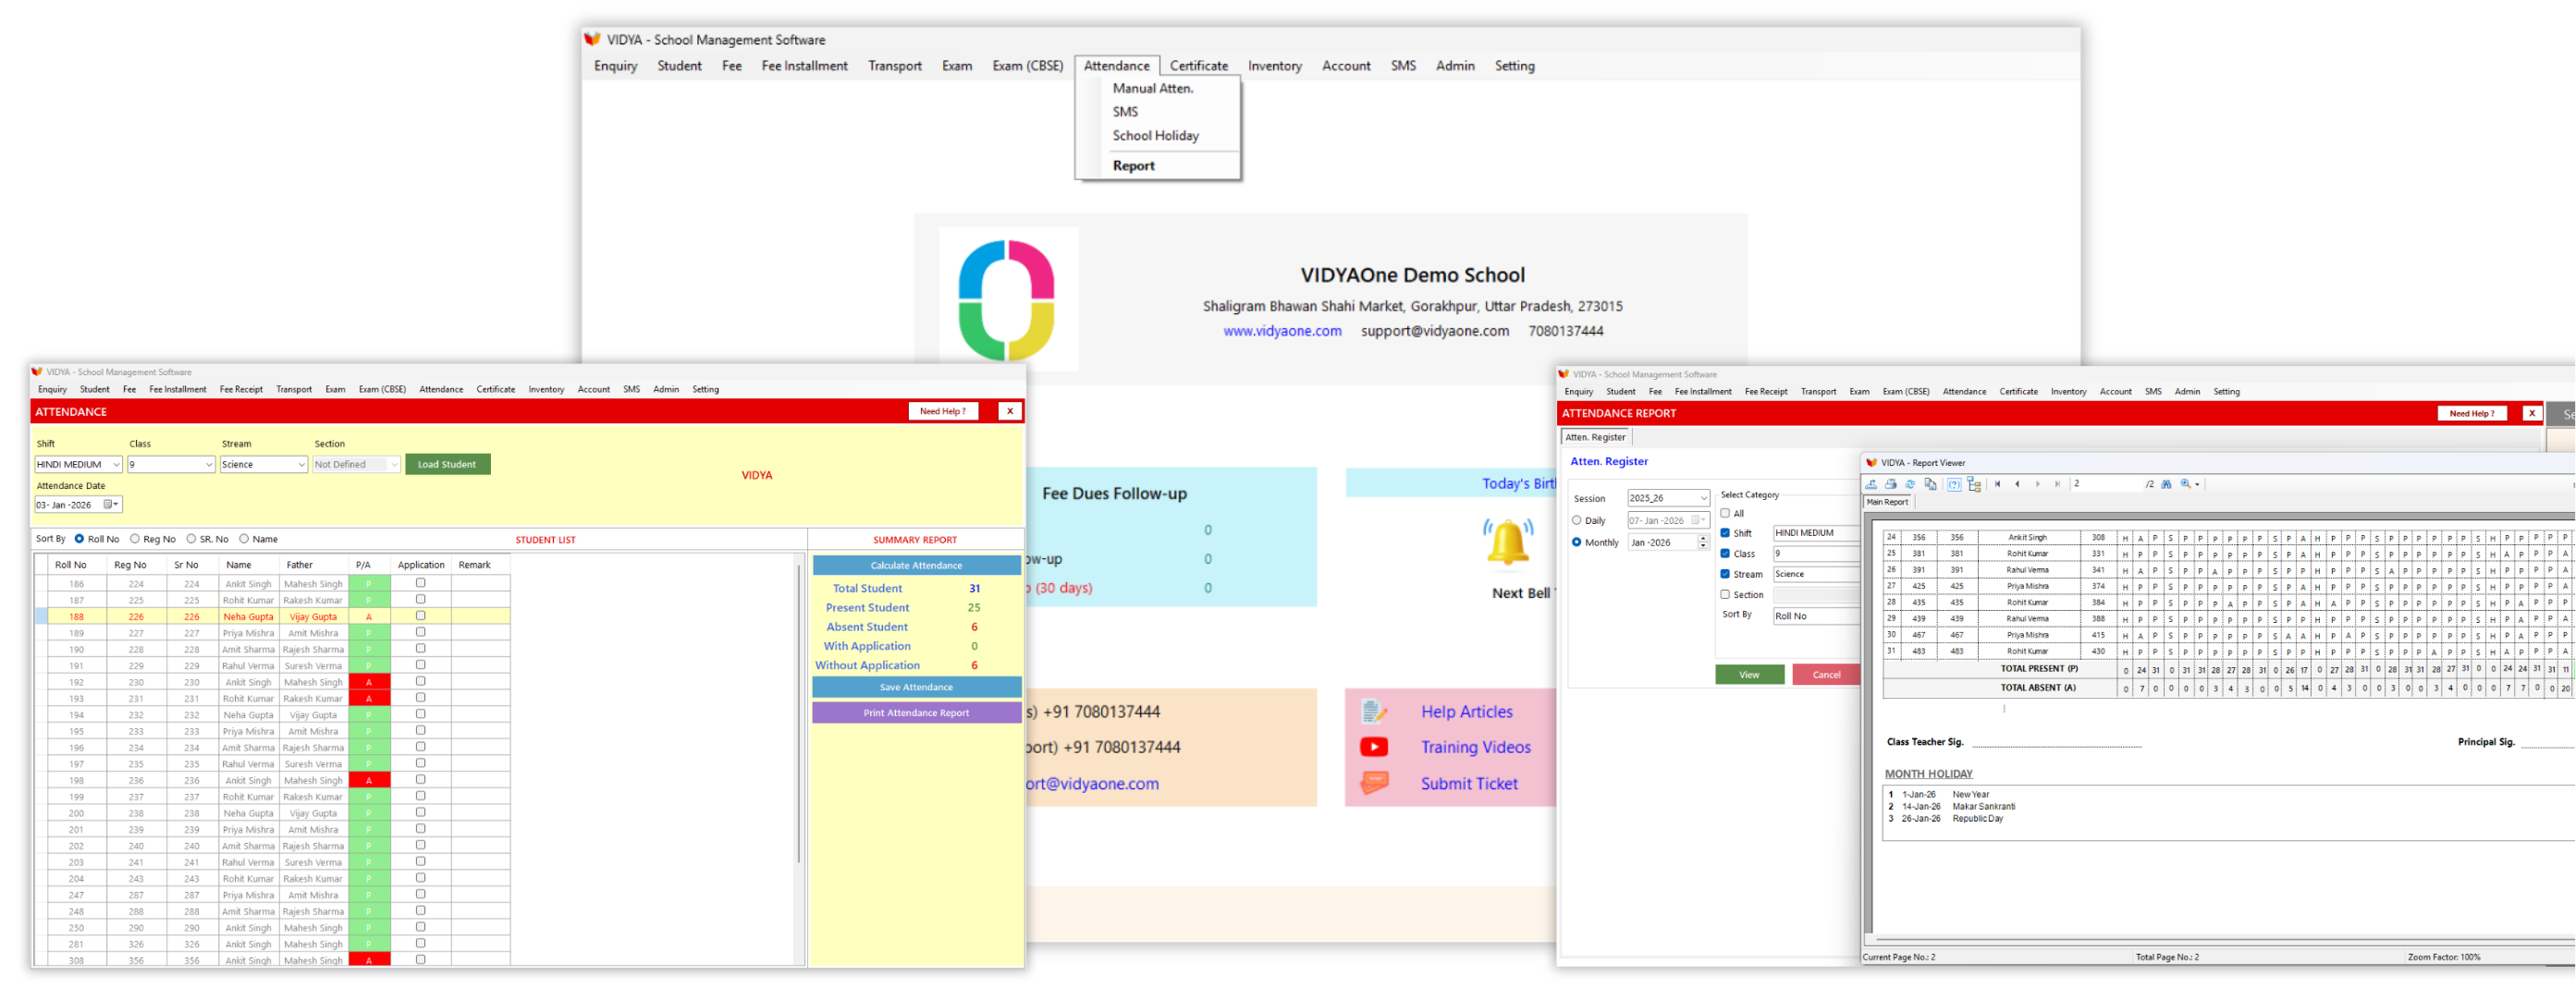The width and height of the screenshot is (2576, 987).
Task: Click the page number field in Report Viewer
Action: 2106,485
